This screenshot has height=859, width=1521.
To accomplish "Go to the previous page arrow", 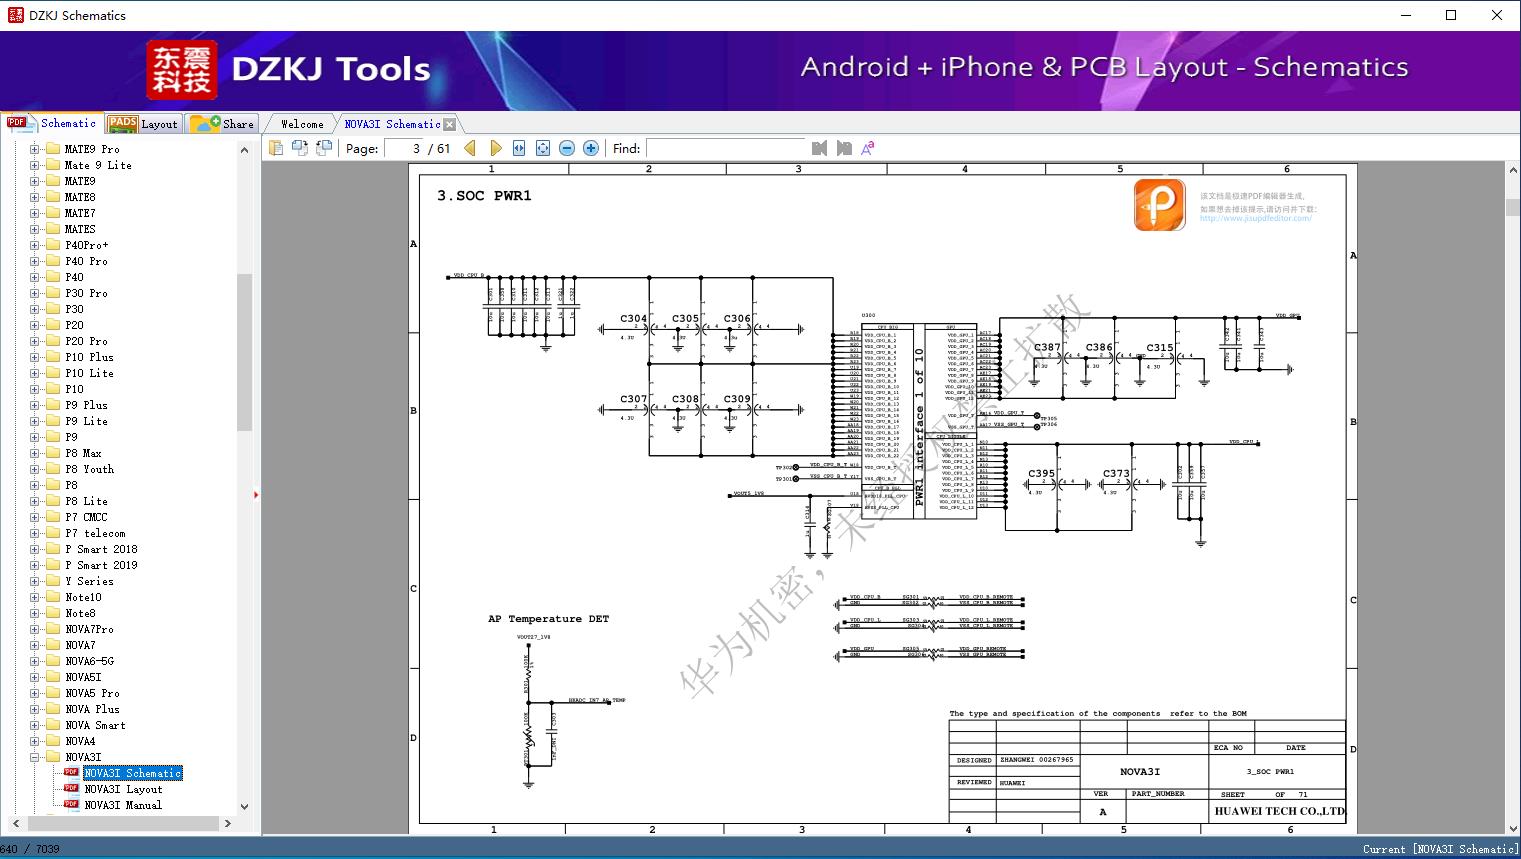I will (470, 148).
